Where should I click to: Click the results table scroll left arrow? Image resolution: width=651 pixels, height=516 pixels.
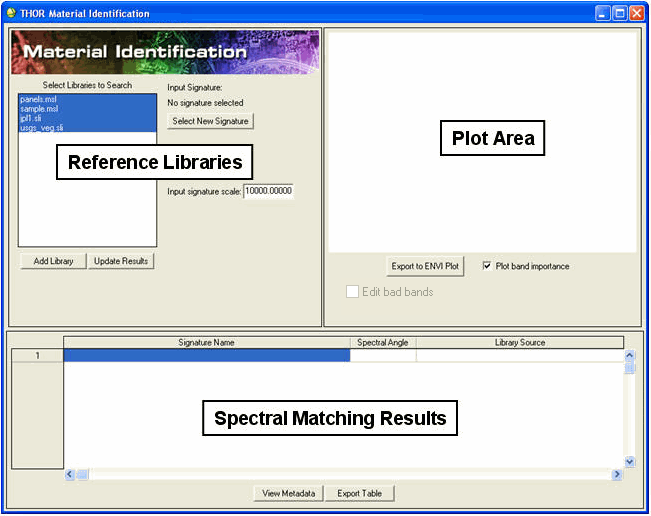(70, 474)
